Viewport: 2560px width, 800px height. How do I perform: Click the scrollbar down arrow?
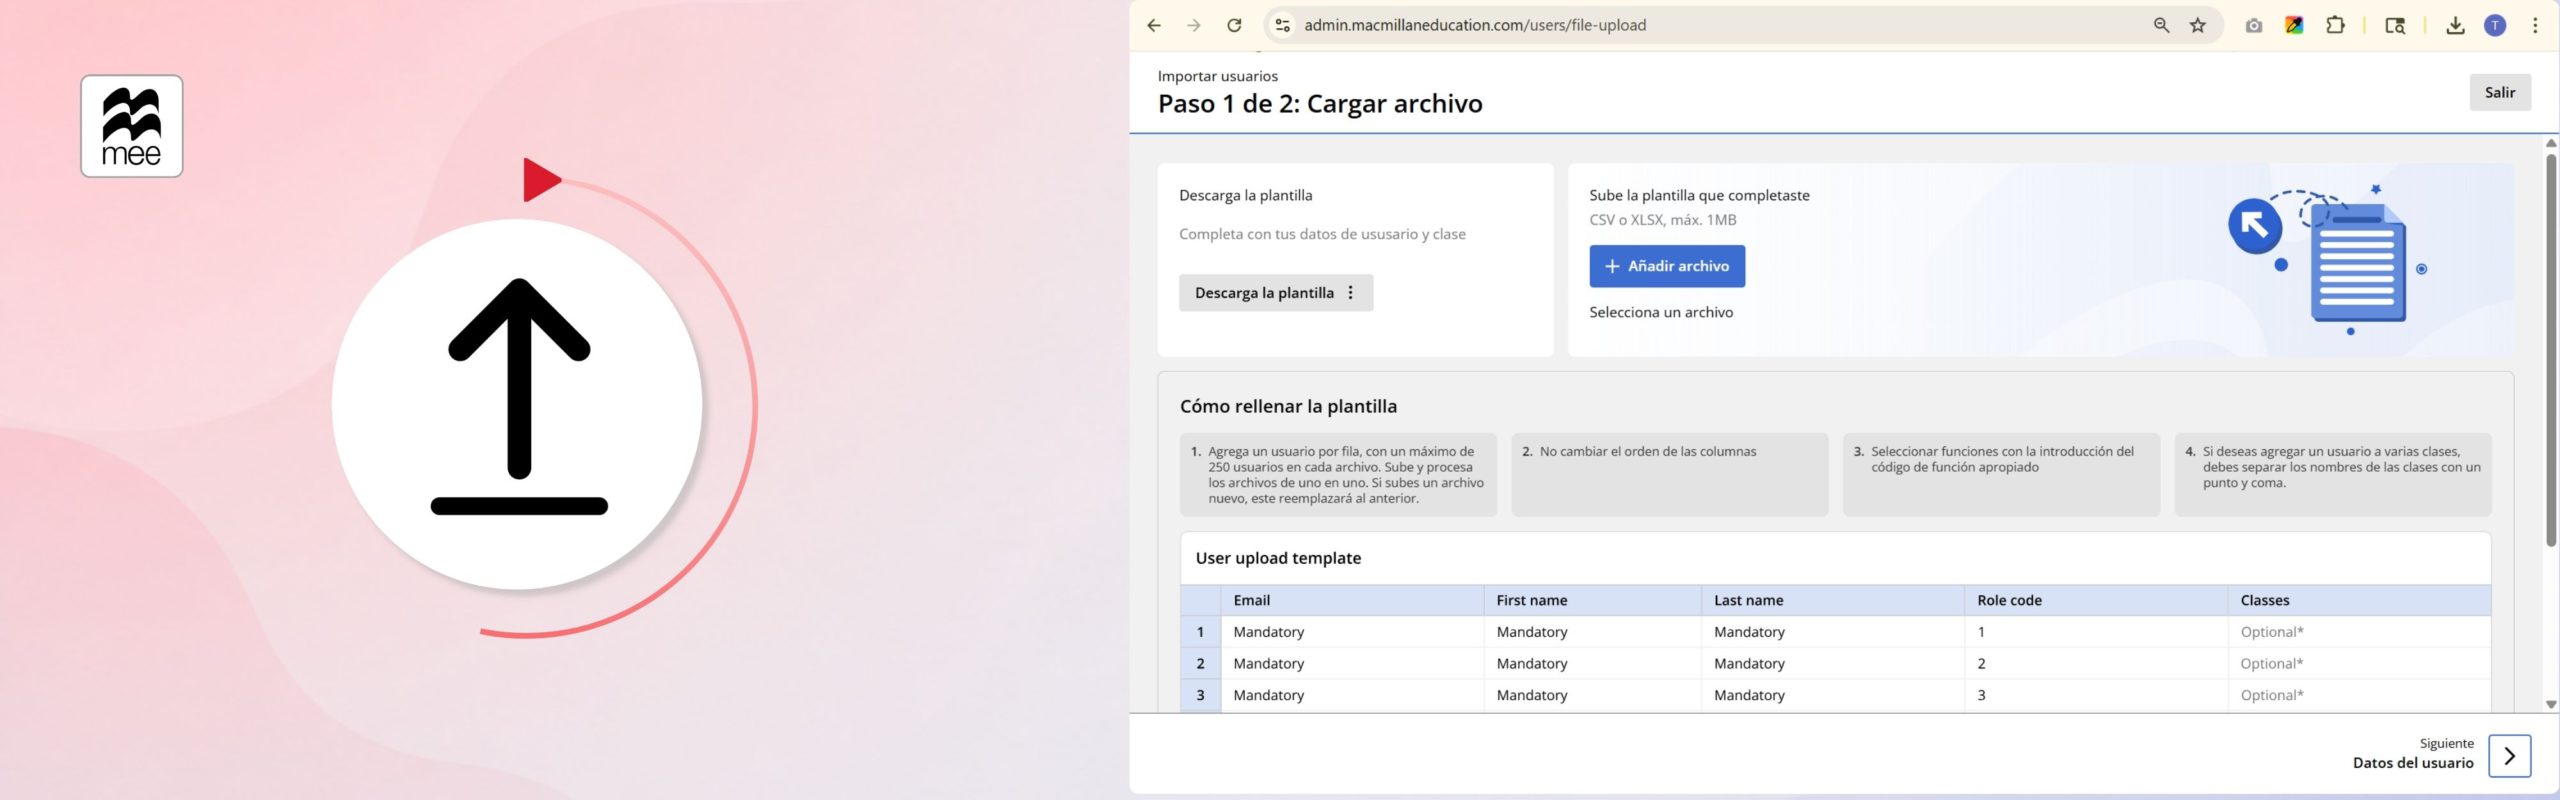[2551, 704]
